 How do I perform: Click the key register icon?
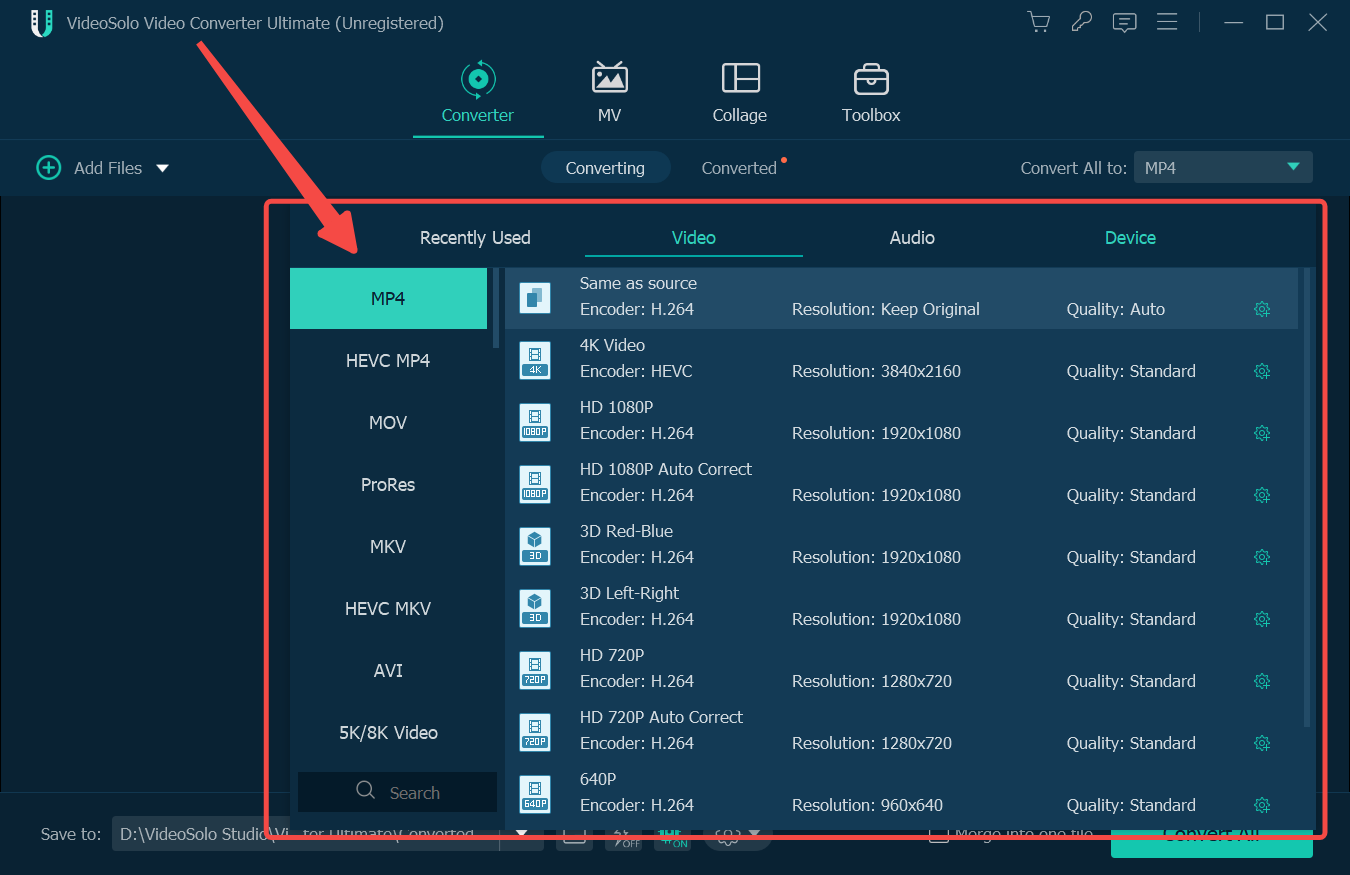click(x=1081, y=22)
